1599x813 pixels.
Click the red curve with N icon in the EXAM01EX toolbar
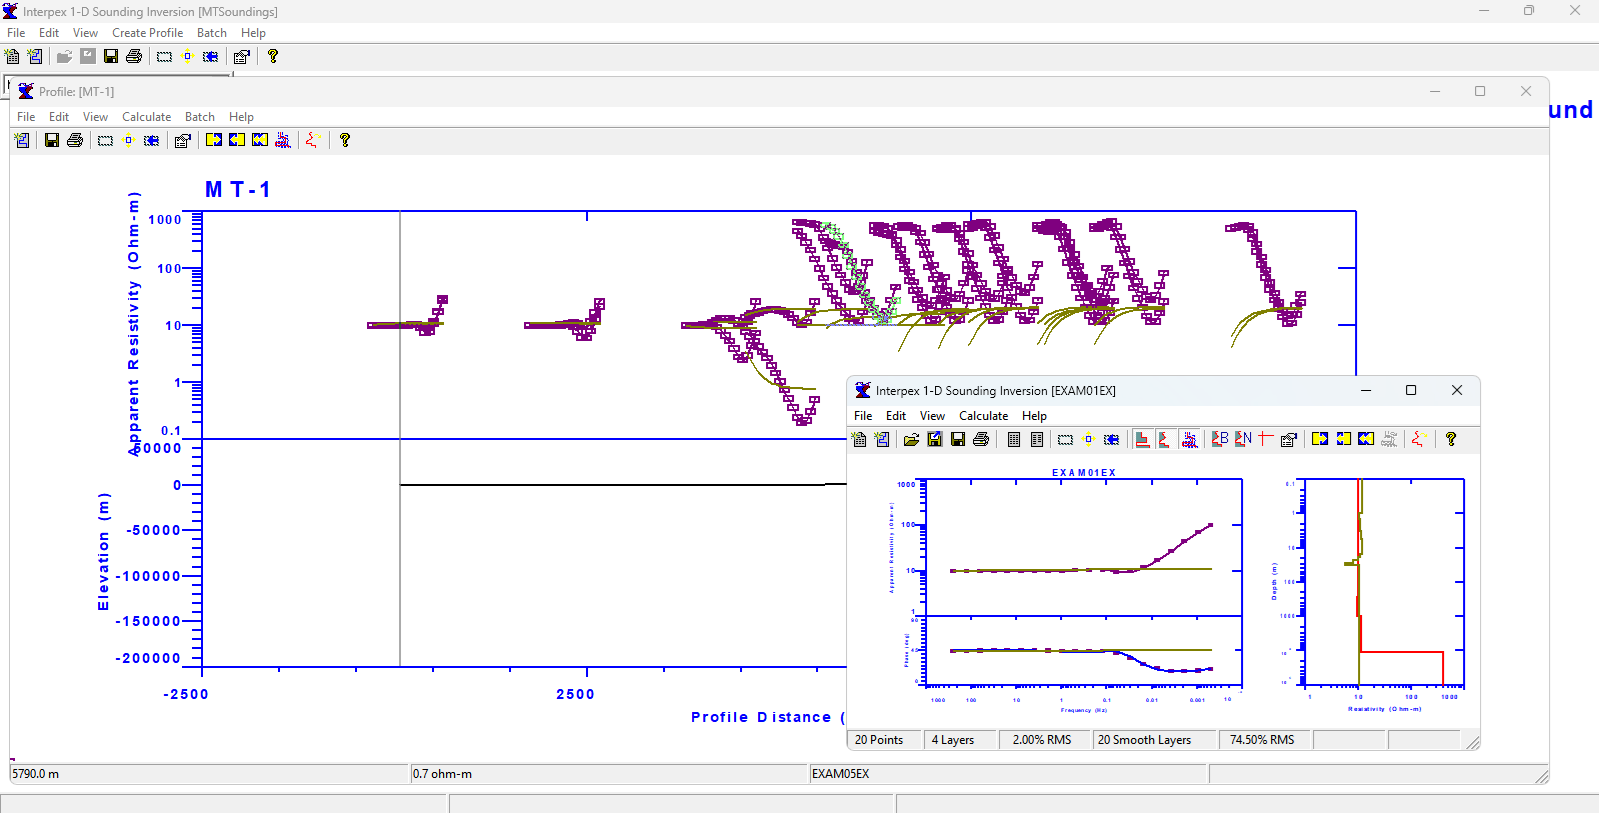click(1243, 439)
